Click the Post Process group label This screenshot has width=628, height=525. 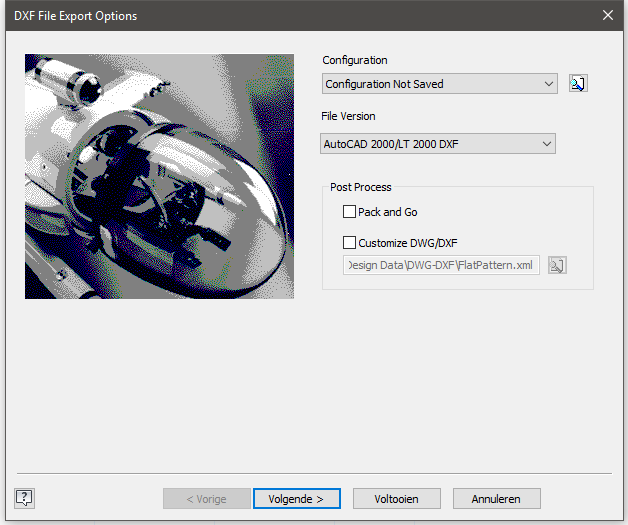click(x=360, y=187)
